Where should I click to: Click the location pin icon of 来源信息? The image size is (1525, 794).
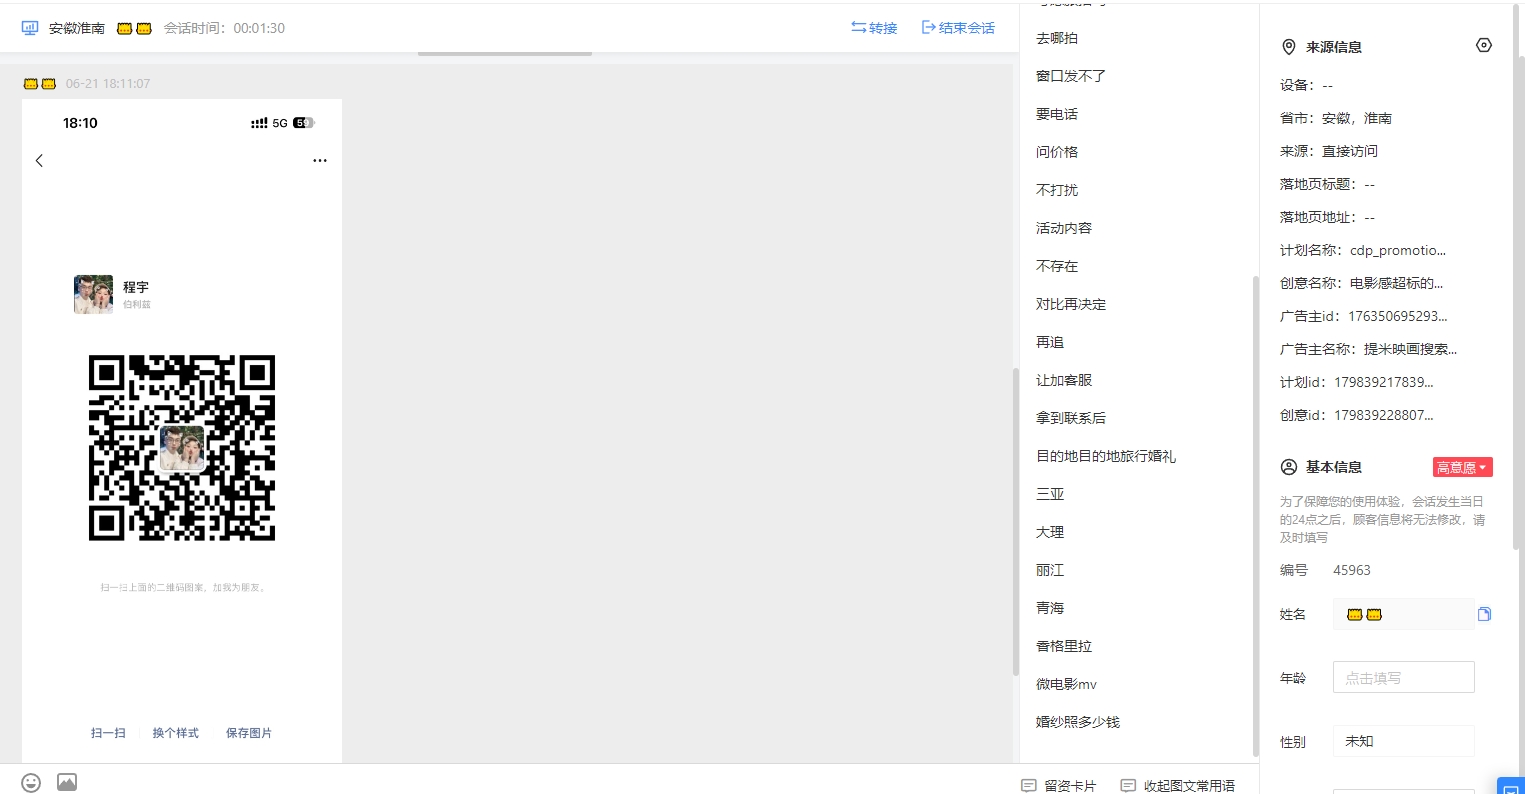[1289, 47]
